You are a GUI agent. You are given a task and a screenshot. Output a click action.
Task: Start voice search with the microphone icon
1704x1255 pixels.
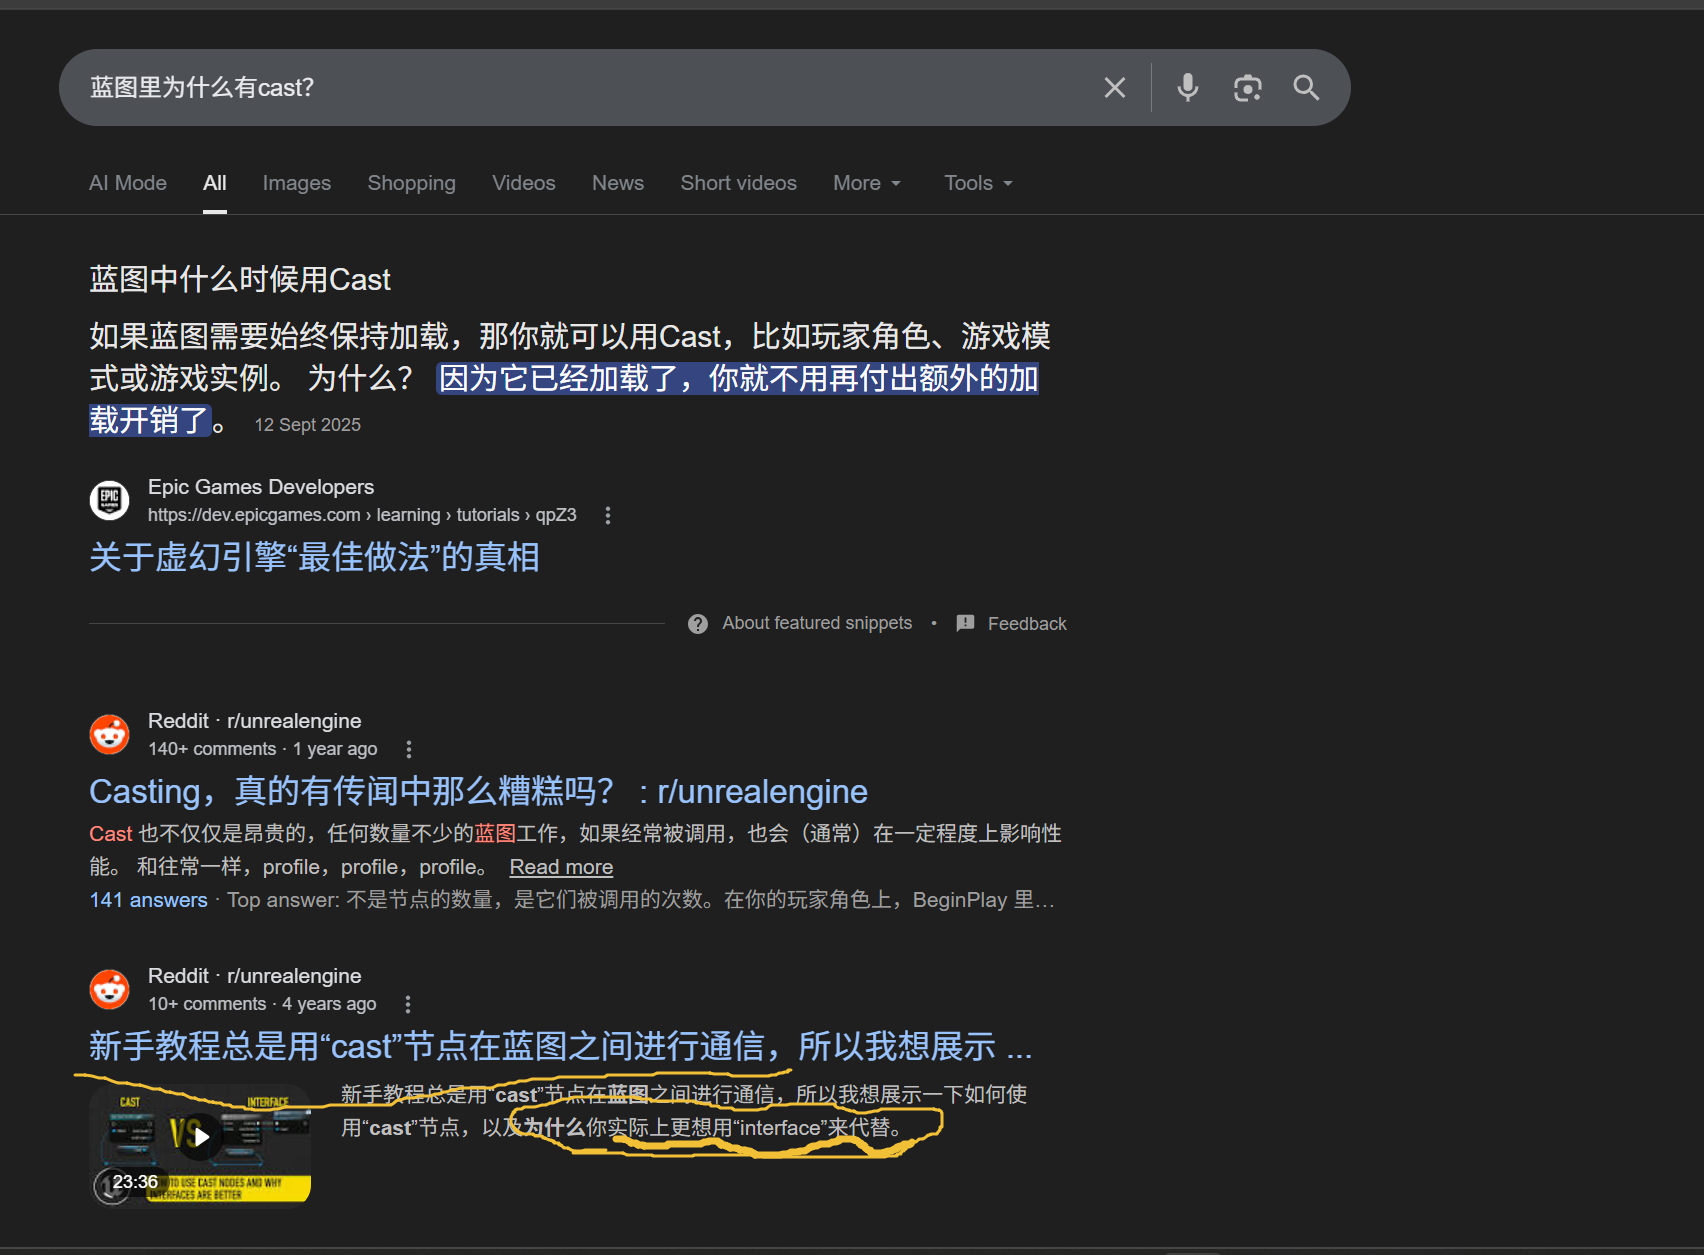coord(1187,88)
